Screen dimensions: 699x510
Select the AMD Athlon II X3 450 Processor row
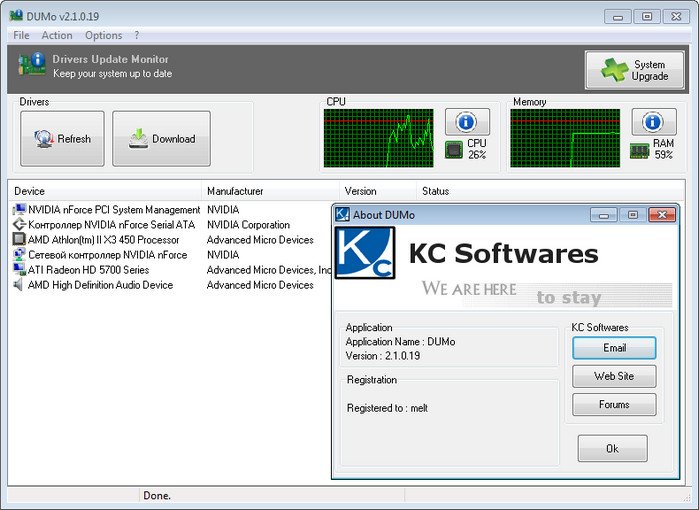(172, 240)
